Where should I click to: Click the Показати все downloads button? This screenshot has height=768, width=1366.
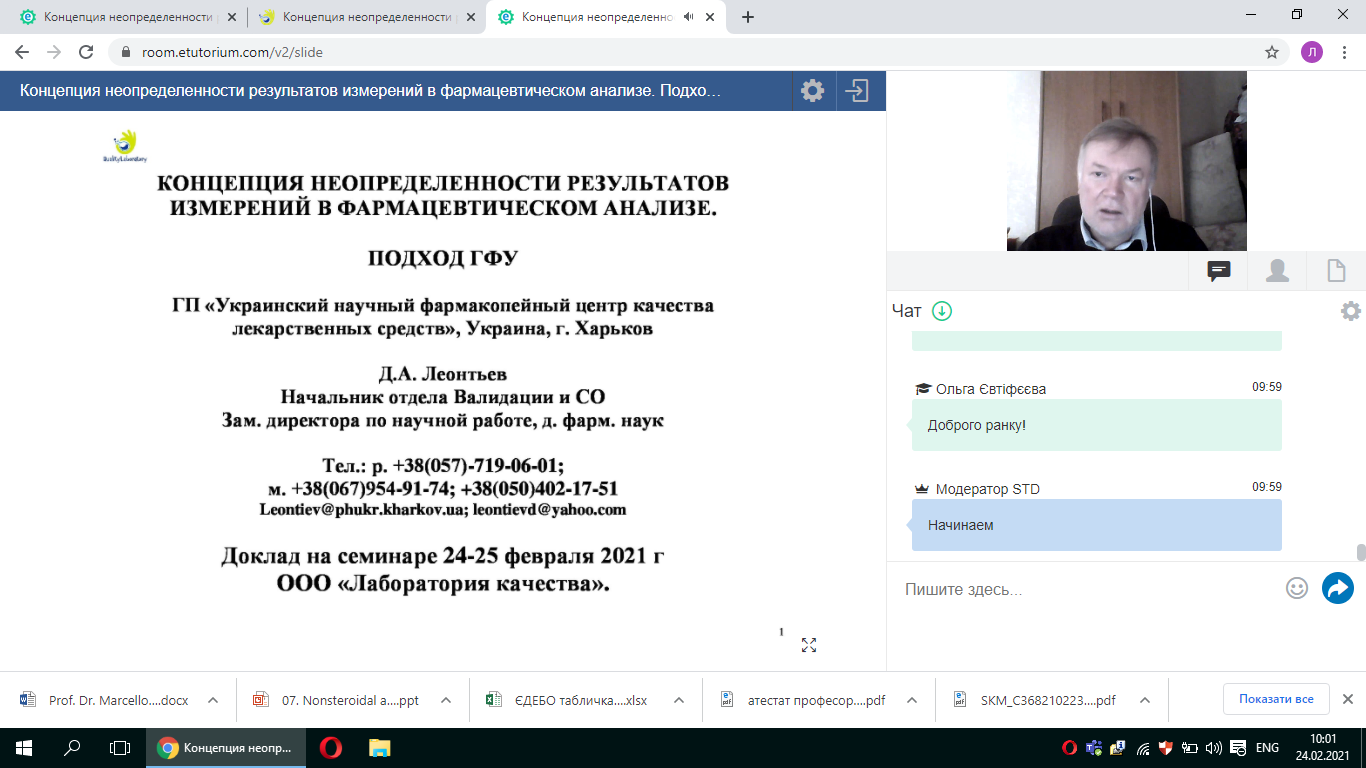click(x=1275, y=699)
